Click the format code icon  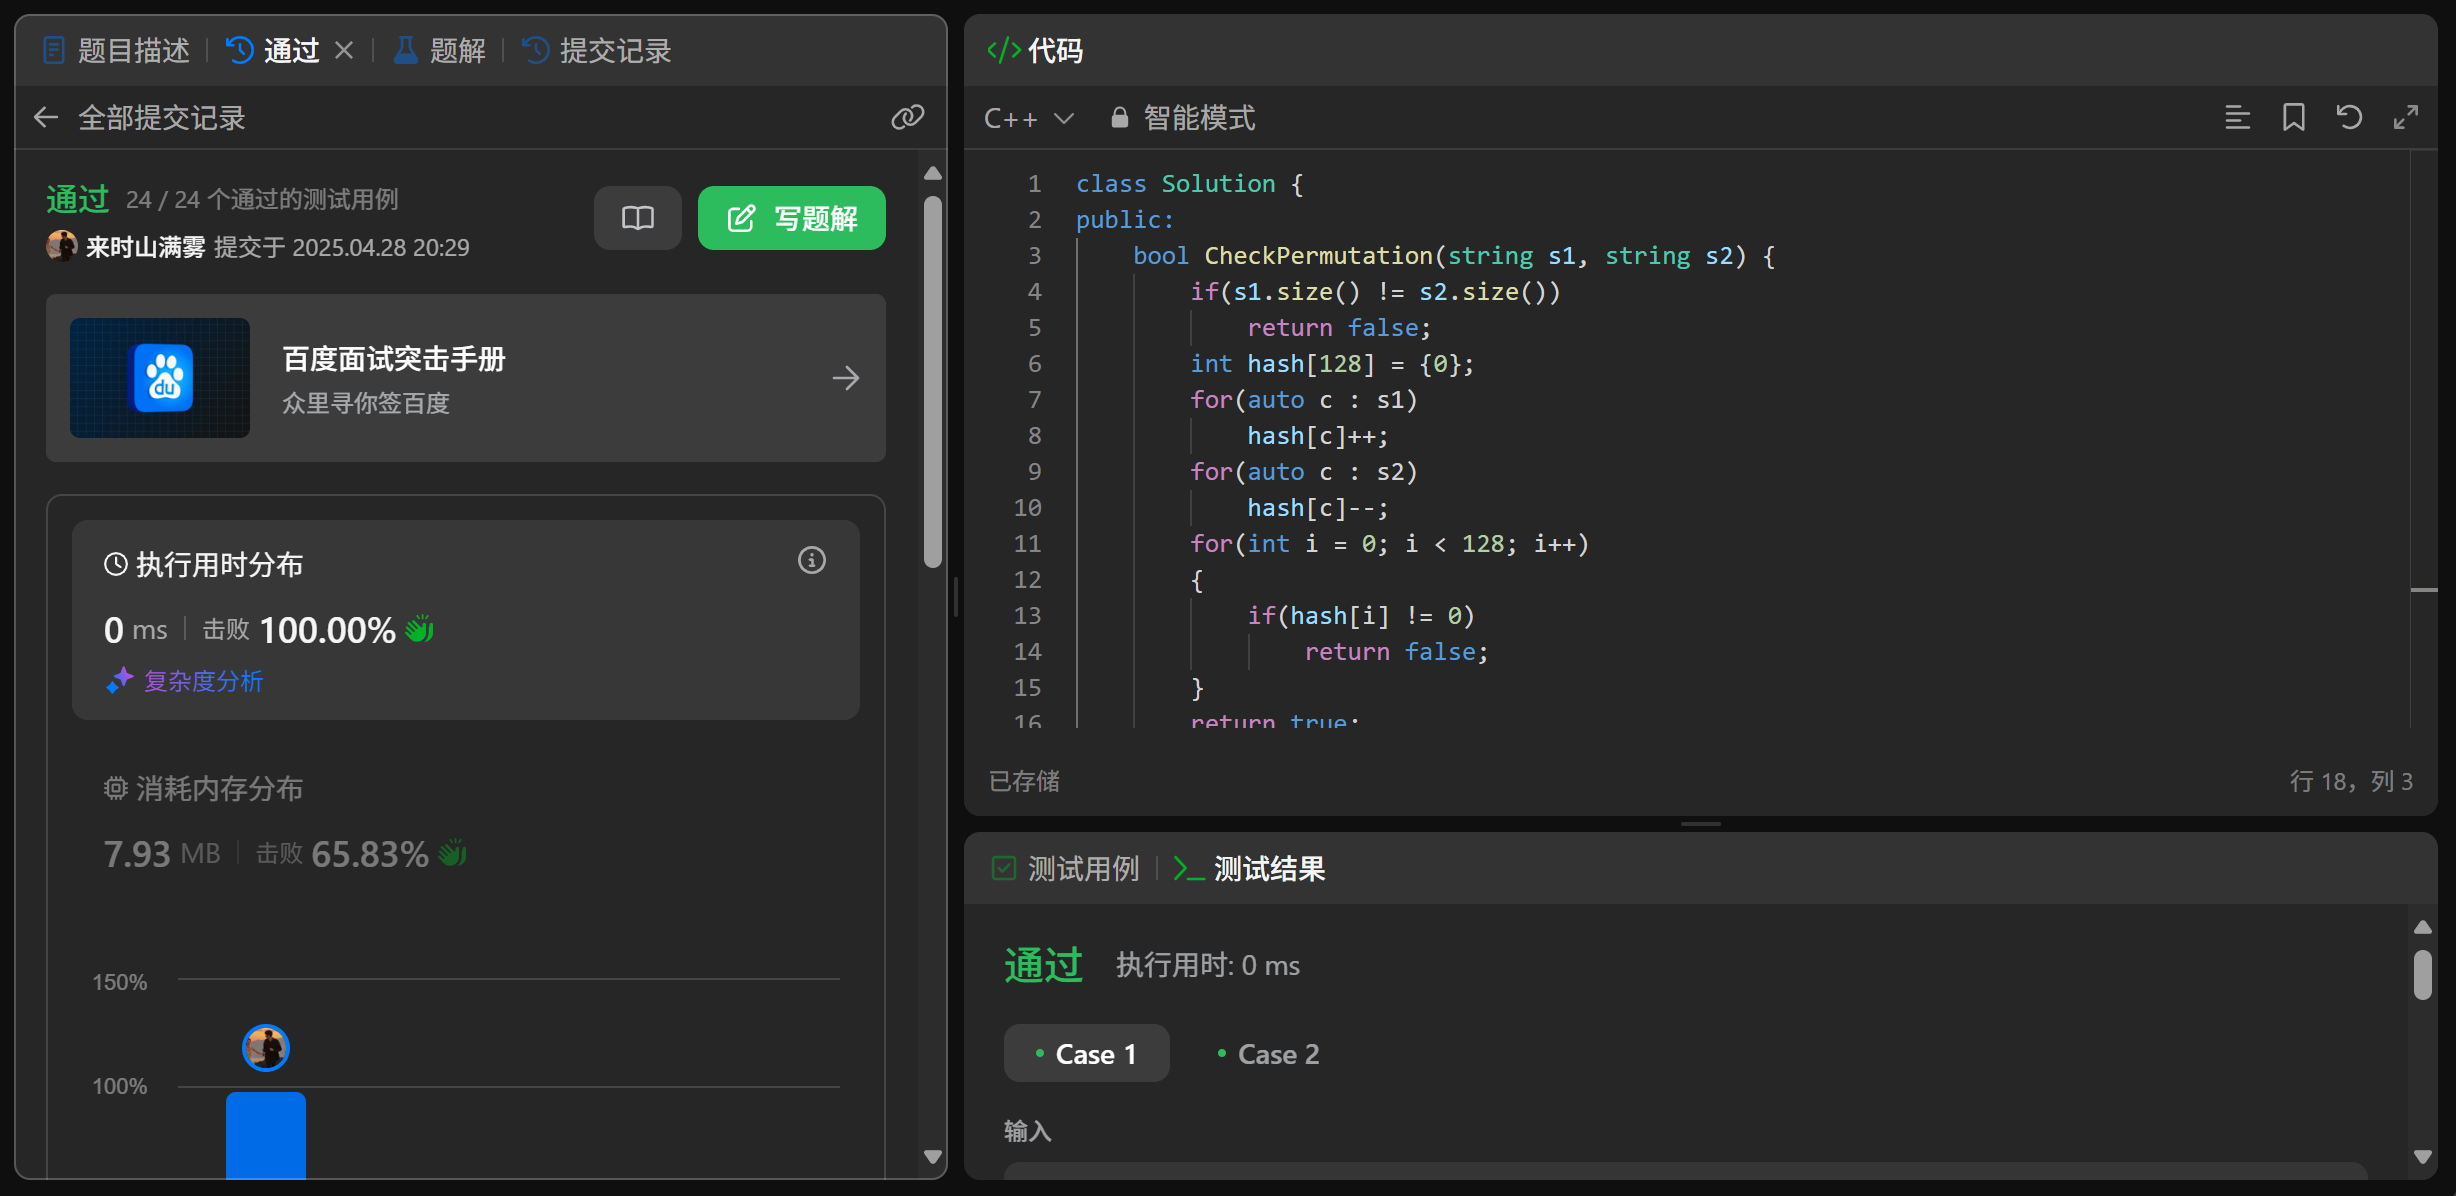(x=2237, y=118)
